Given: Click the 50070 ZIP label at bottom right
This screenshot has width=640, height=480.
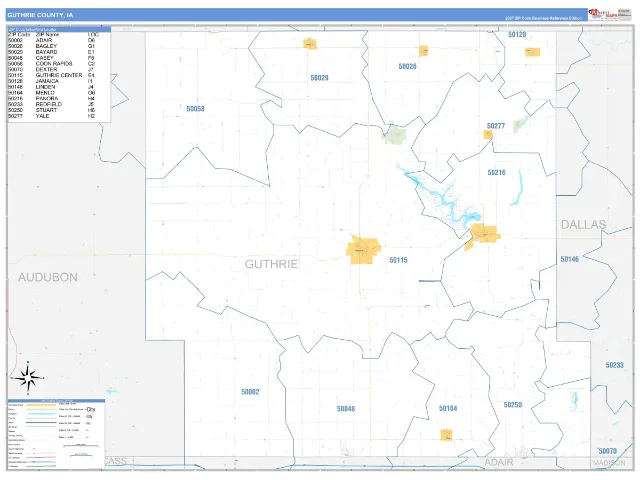Looking at the screenshot, I should point(607,451).
